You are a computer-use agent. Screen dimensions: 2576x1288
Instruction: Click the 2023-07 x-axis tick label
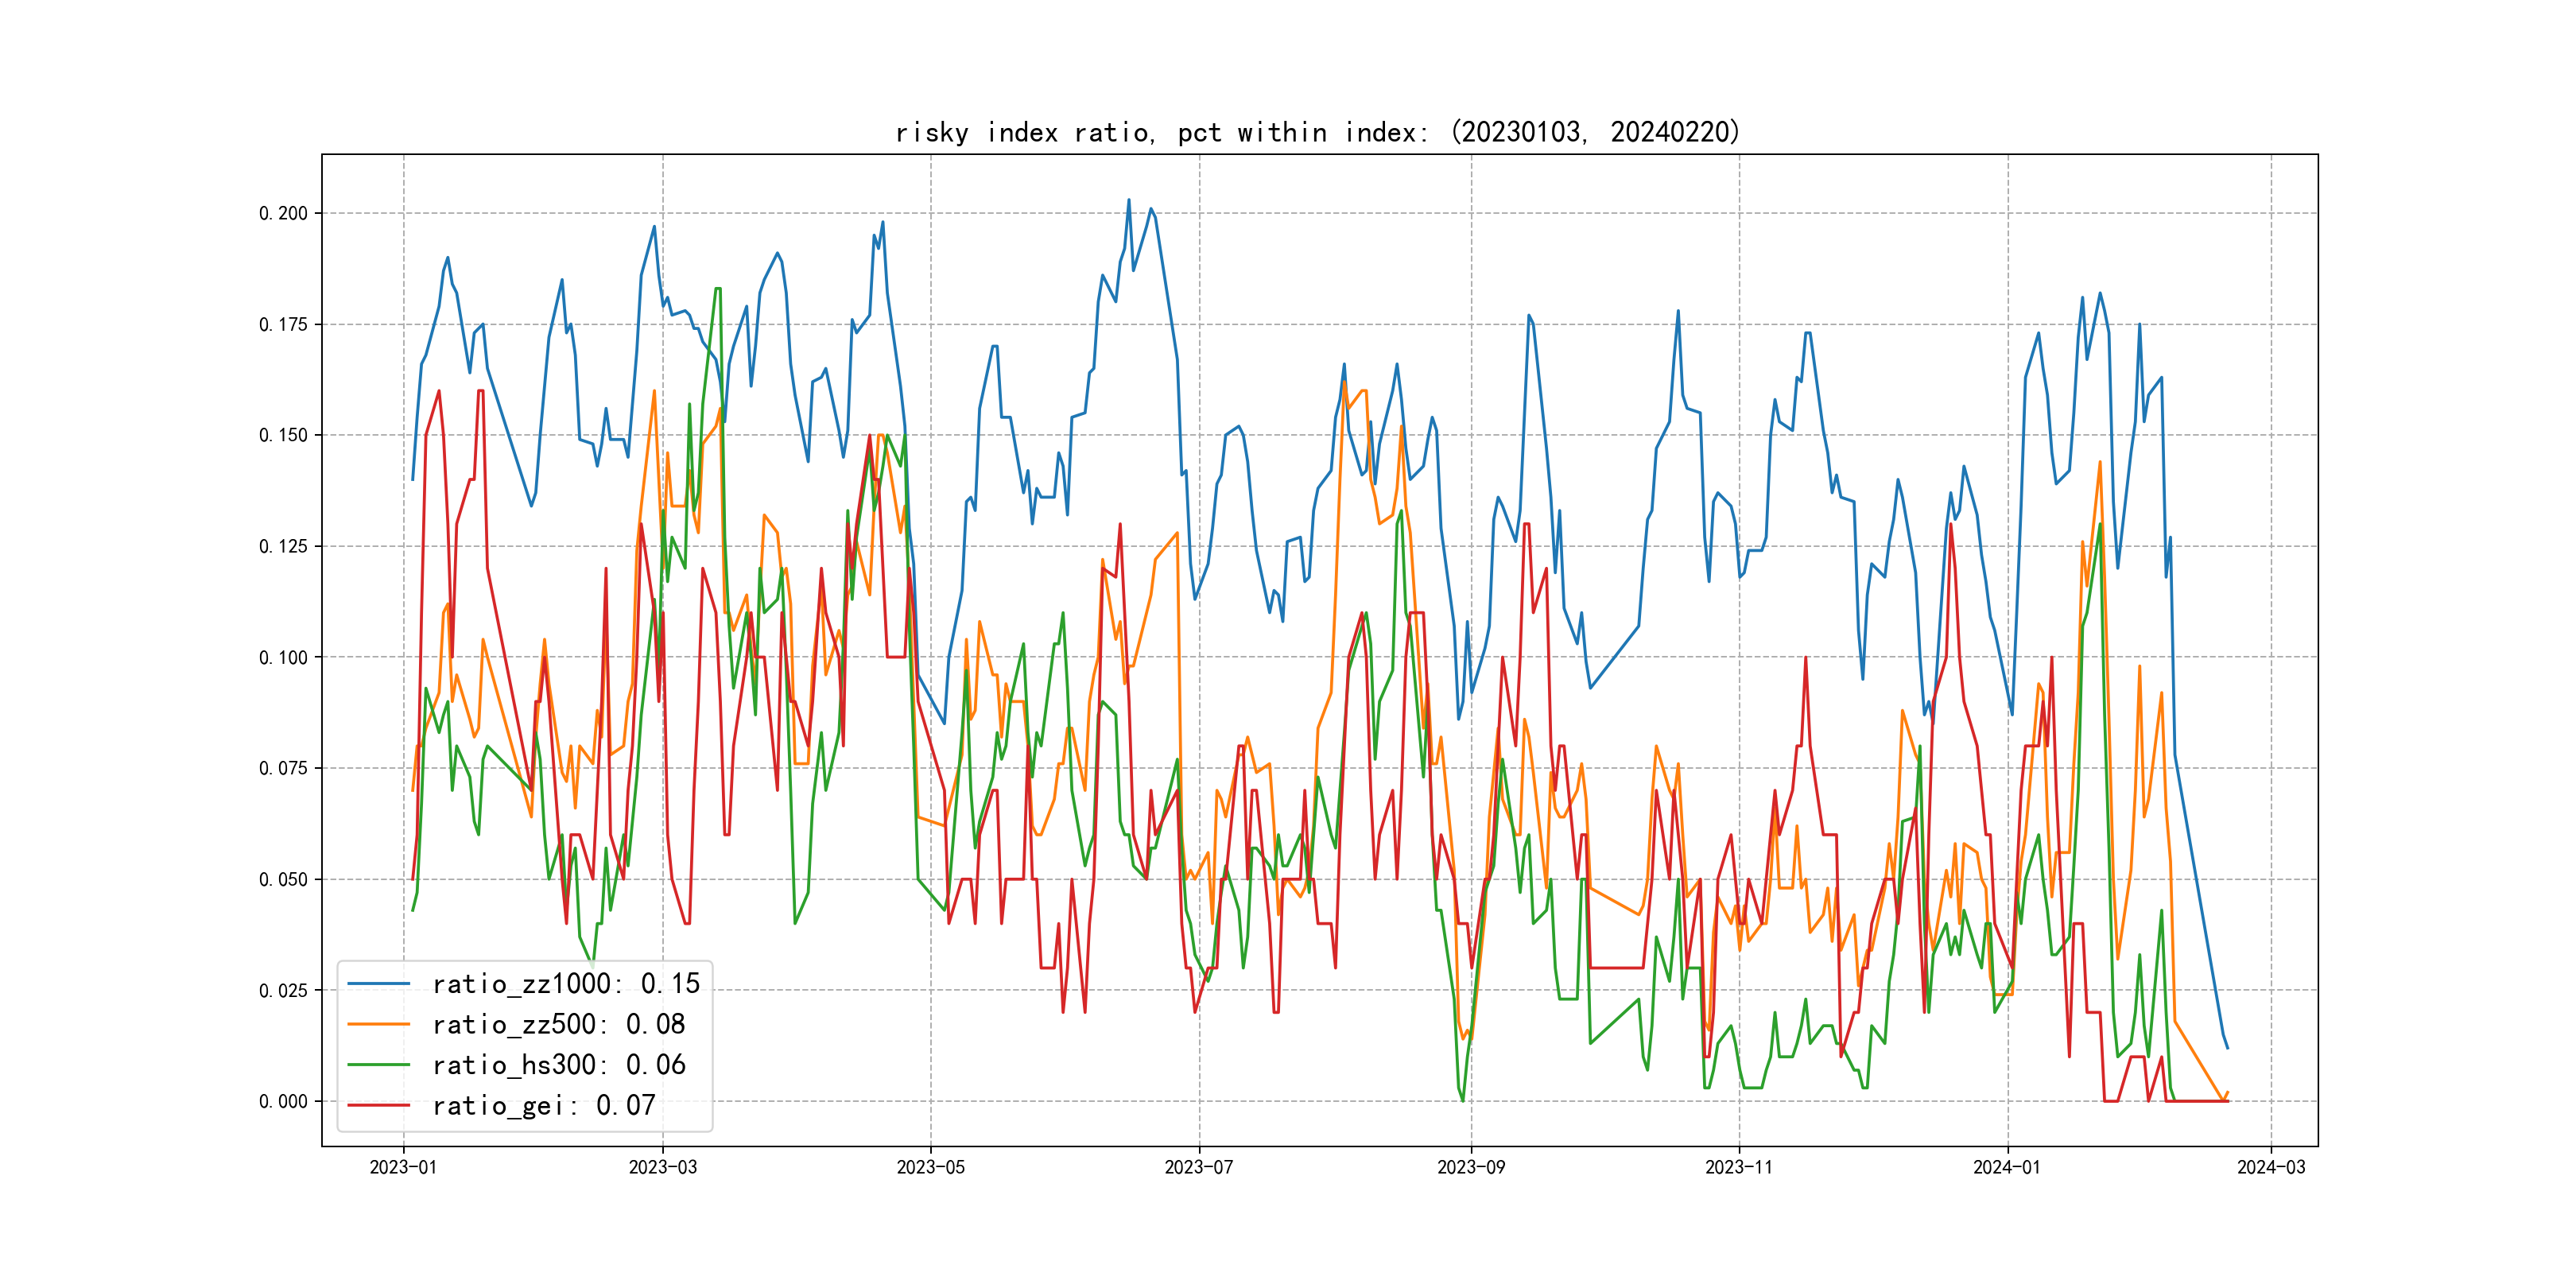[x=1199, y=1167]
